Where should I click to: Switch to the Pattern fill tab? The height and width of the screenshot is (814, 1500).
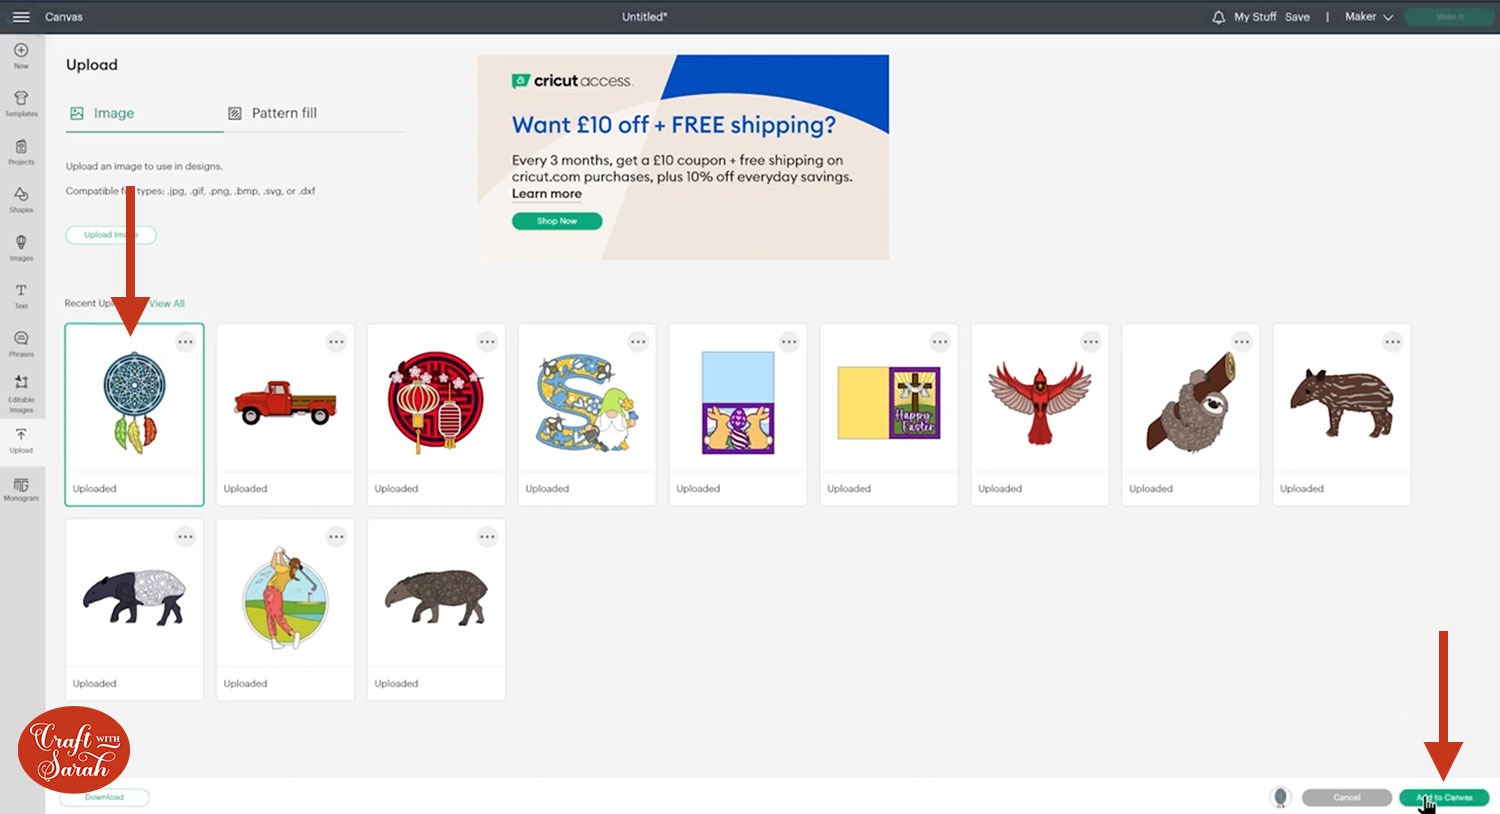pyautogui.click(x=273, y=113)
